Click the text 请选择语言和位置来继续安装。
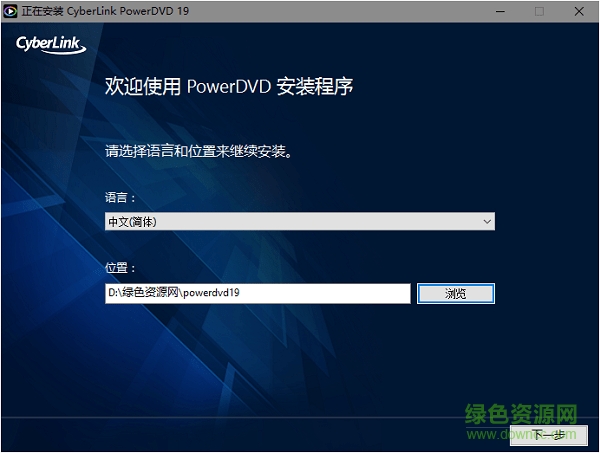The height and width of the screenshot is (453, 600). tap(199, 152)
